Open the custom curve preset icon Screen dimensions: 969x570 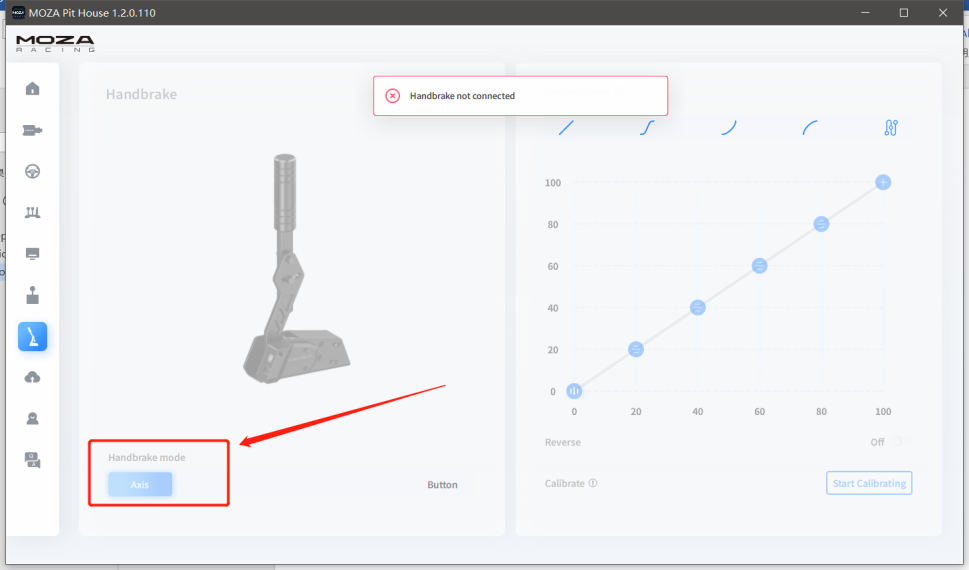click(891, 128)
